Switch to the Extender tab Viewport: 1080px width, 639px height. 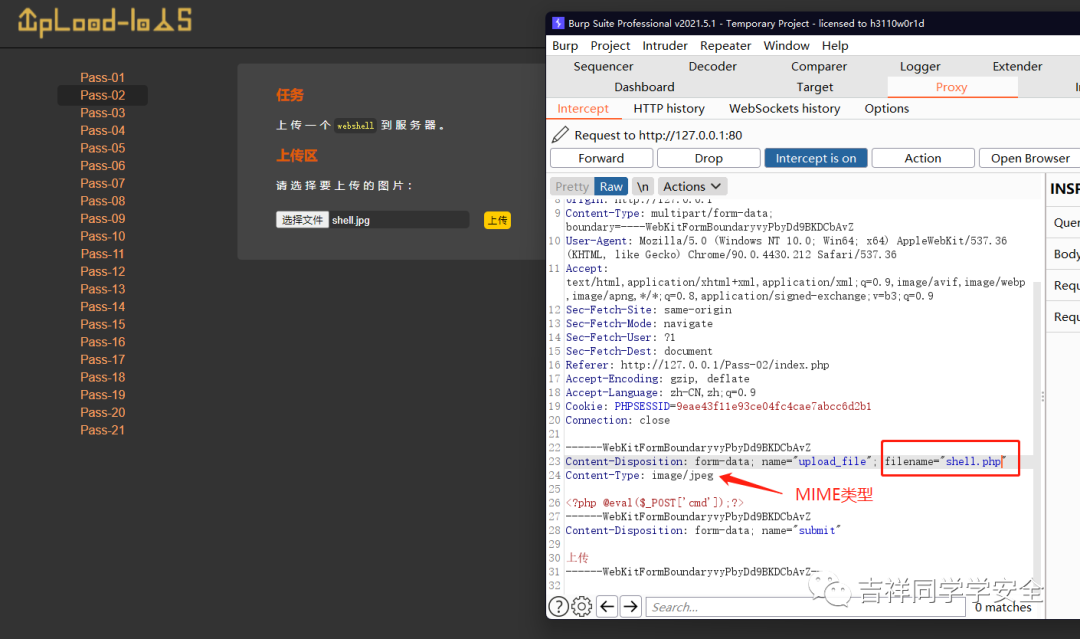pyautogui.click(x=1017, y=66)
